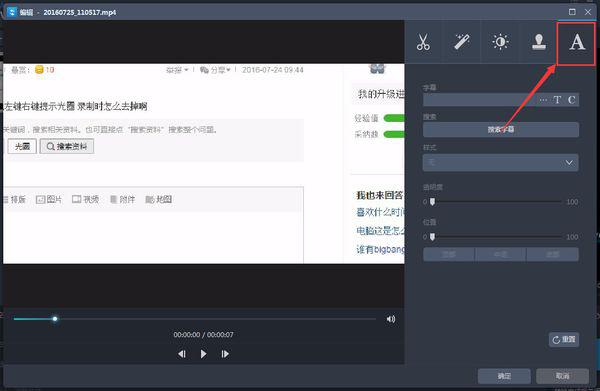Click the 重置 reset button

pos(564,339)
